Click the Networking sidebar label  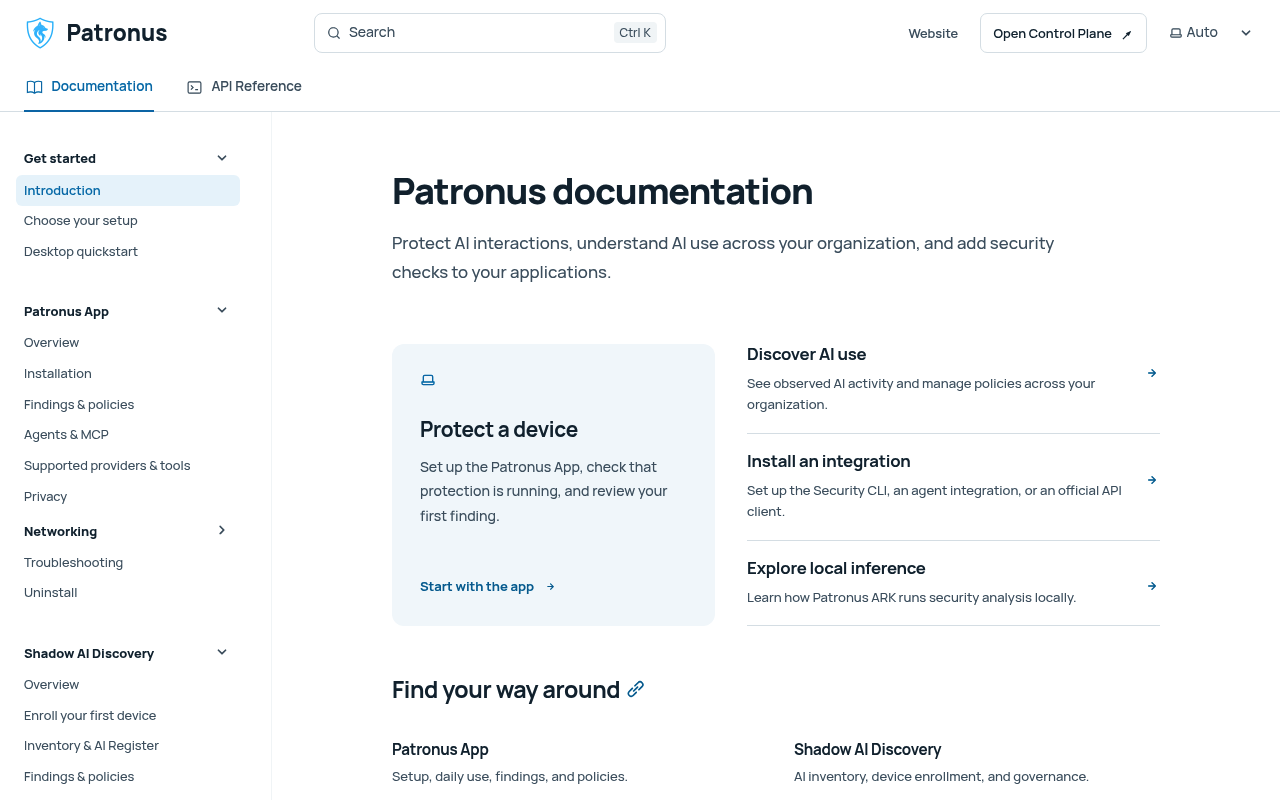point(61,532)
